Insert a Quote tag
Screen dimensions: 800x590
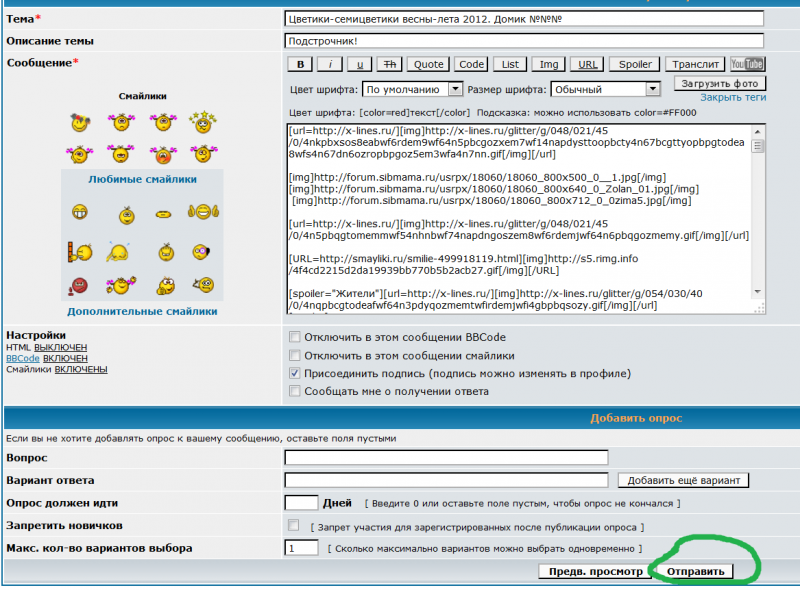pos(429,64)
